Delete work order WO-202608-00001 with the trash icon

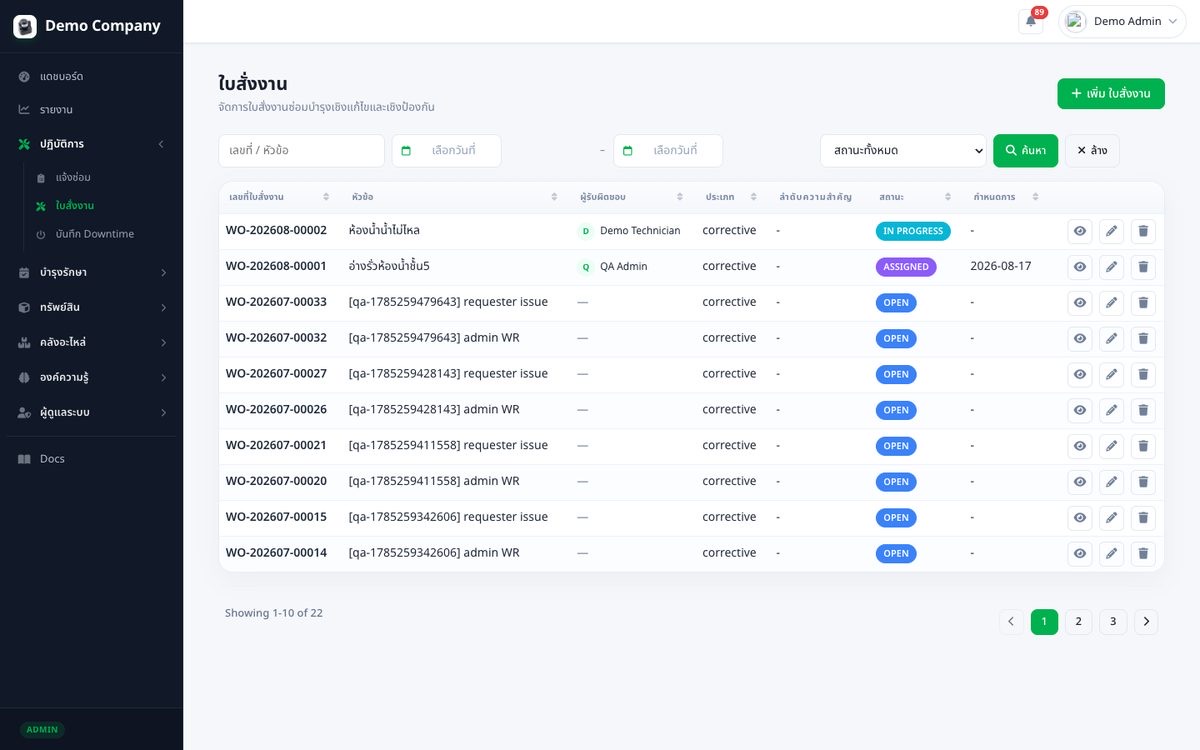pos(1143,267)
